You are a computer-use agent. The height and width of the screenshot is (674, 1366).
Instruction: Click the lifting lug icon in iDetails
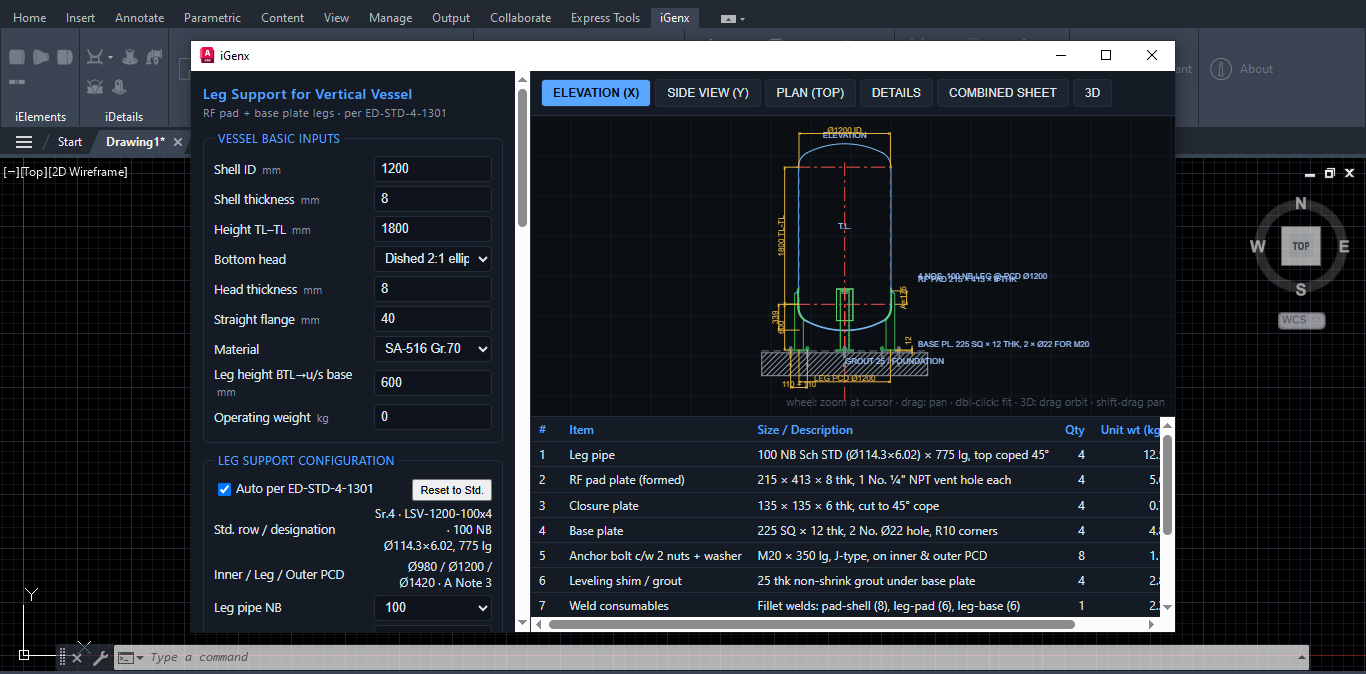(119, 87)
